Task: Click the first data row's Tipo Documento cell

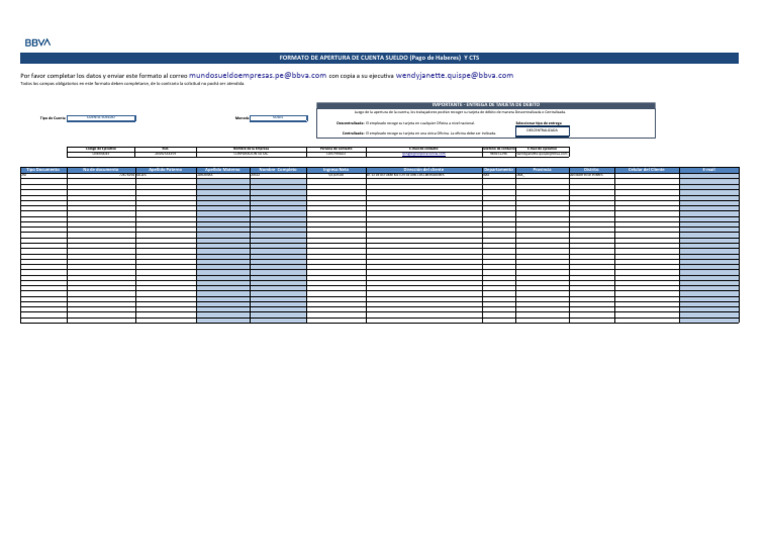Action: click(x=44, y=175)
